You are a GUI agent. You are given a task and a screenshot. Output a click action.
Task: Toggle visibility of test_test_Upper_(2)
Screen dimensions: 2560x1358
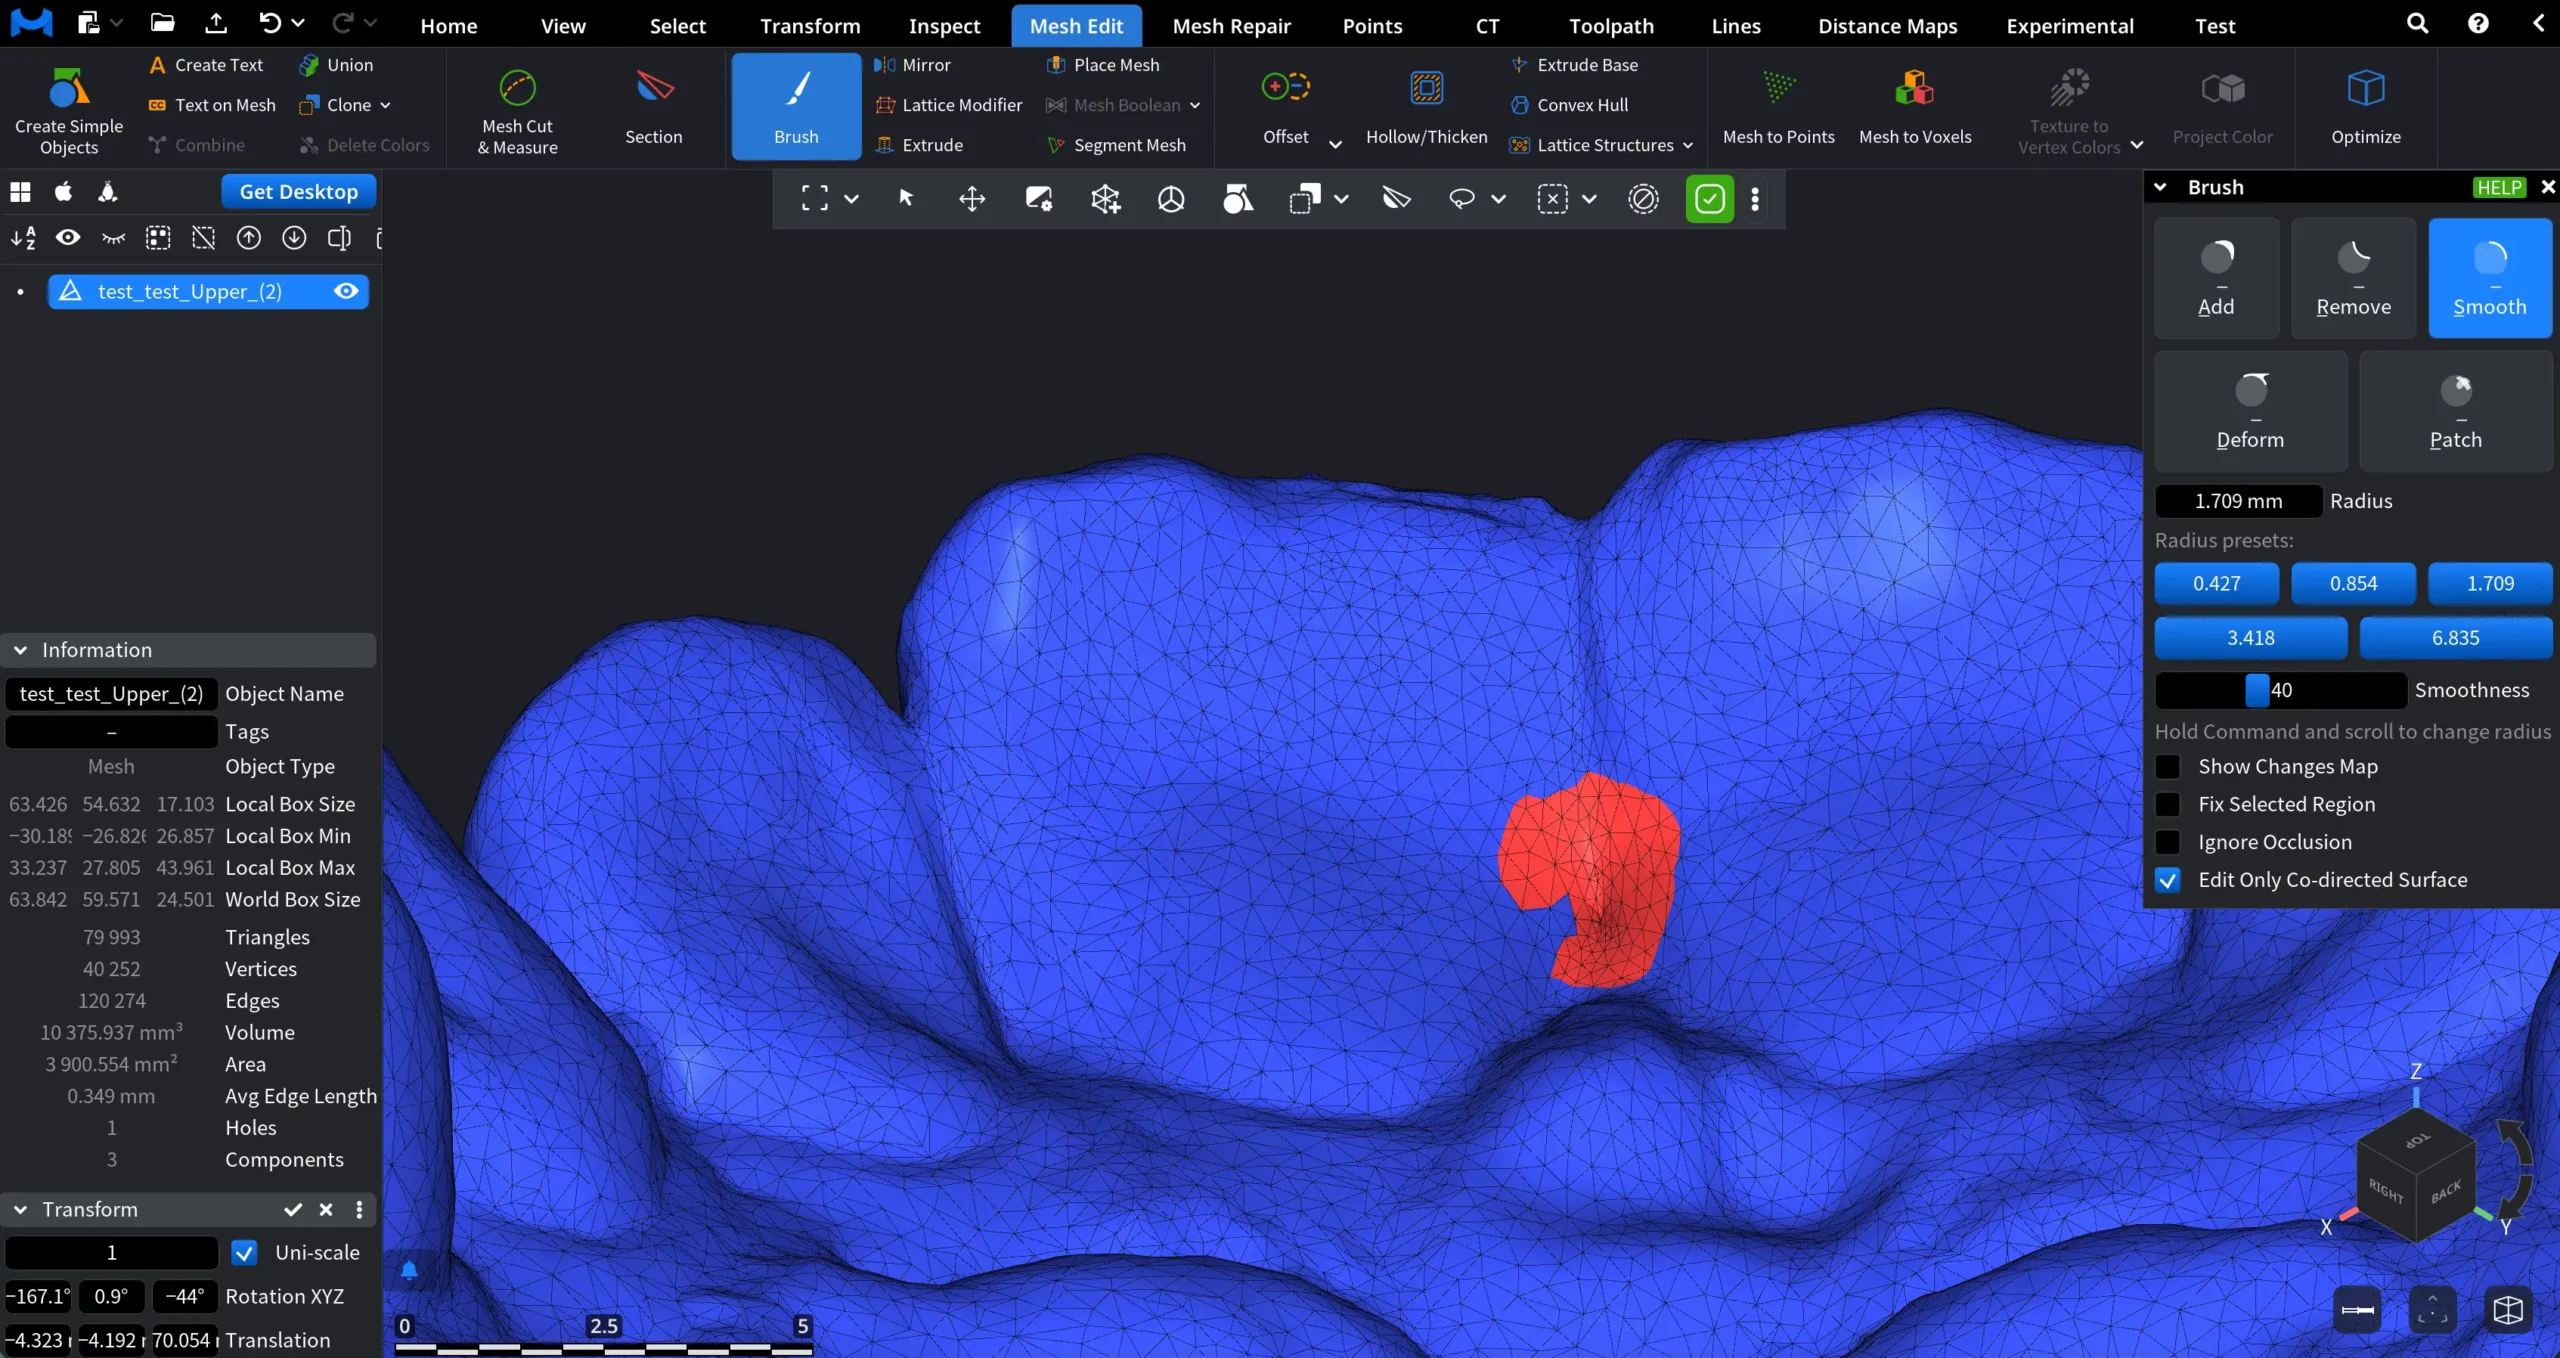click(x=344, y=291)
